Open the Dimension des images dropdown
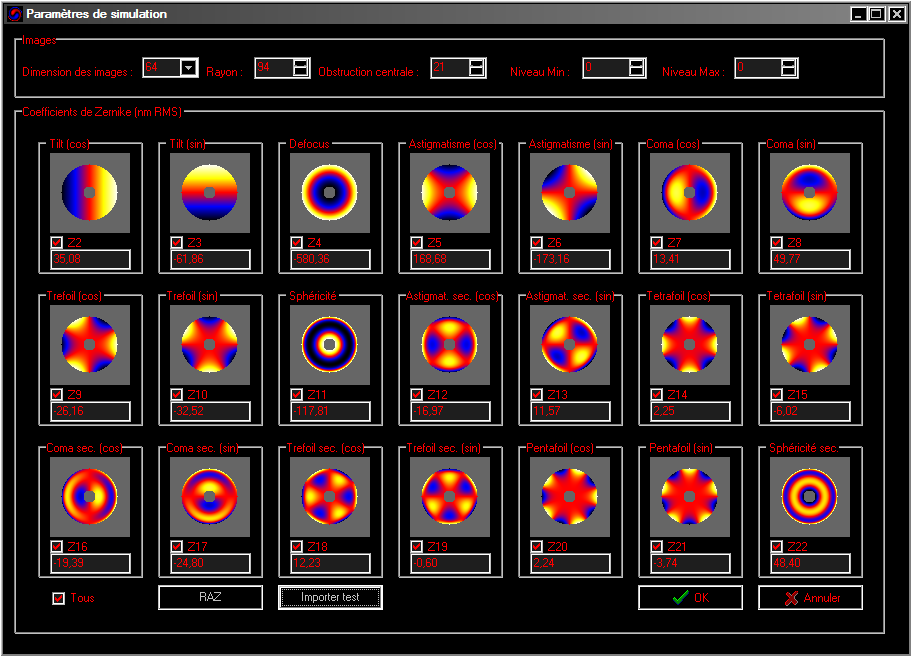This screenshot has height=657, width=912. [x=188, y=68]
